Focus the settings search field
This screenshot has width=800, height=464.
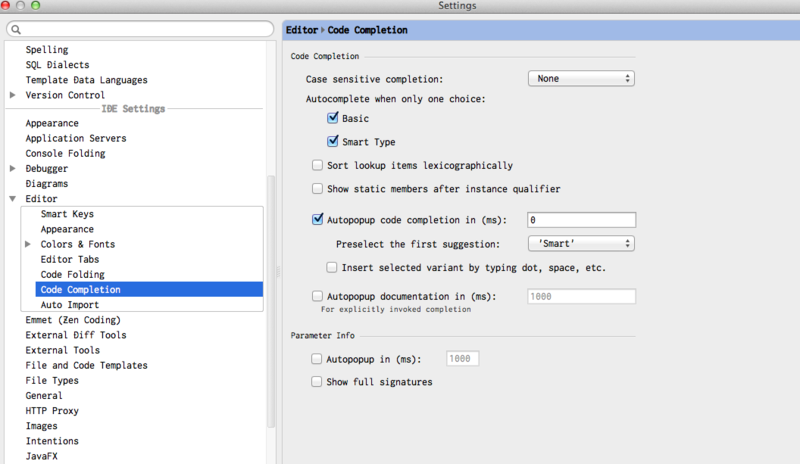pos(140,29)
